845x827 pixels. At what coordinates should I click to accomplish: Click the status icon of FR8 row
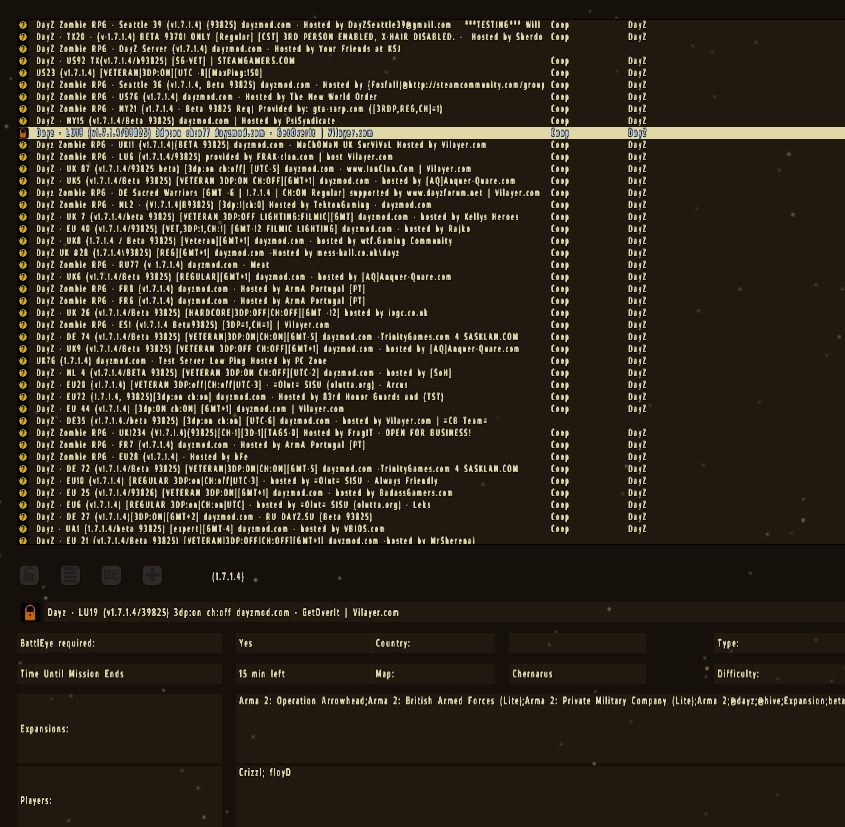click(x=23, y=289)
